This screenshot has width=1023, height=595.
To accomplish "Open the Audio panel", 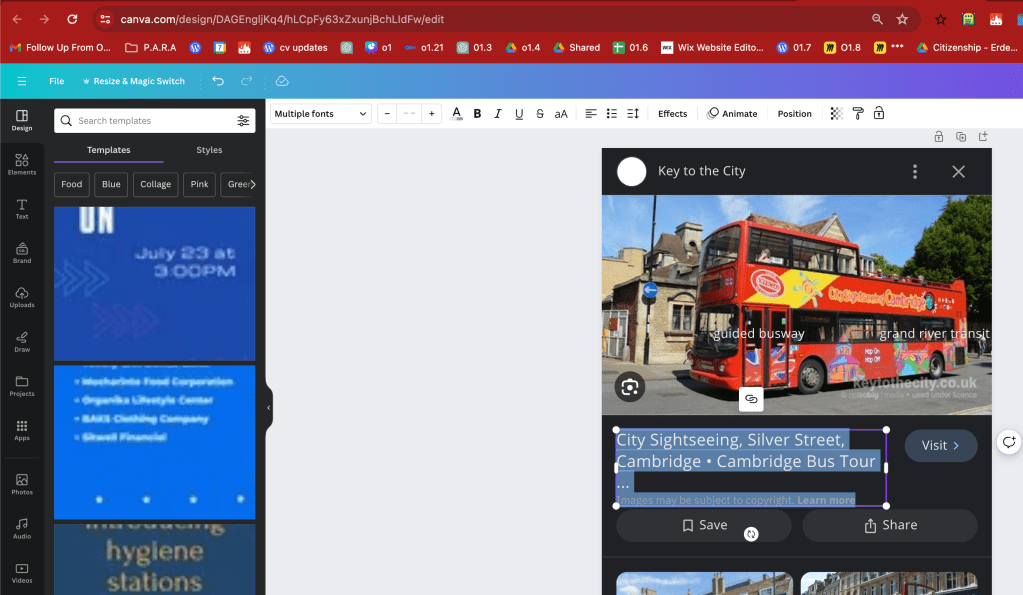I will pyautogui.click(x=22, y=528).
